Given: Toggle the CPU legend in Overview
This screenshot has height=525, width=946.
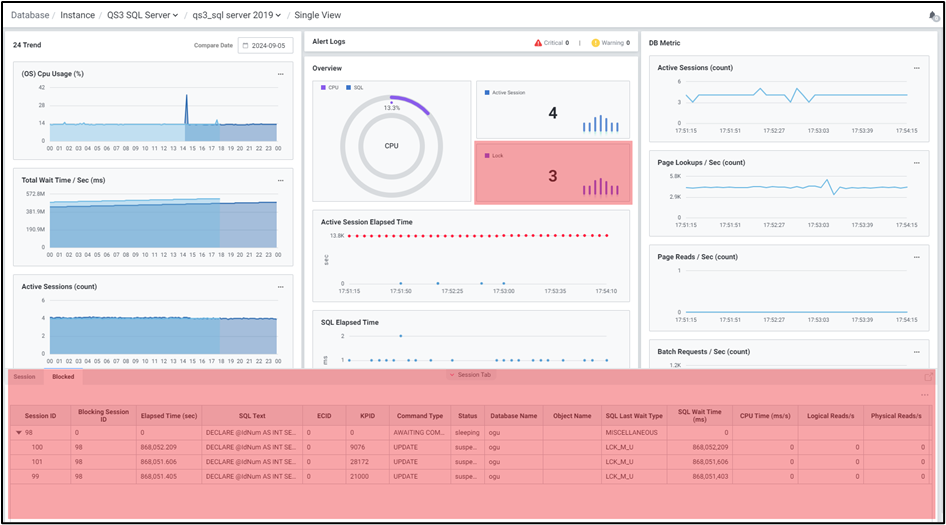Looking at the screenshot, I should point(329,87).
